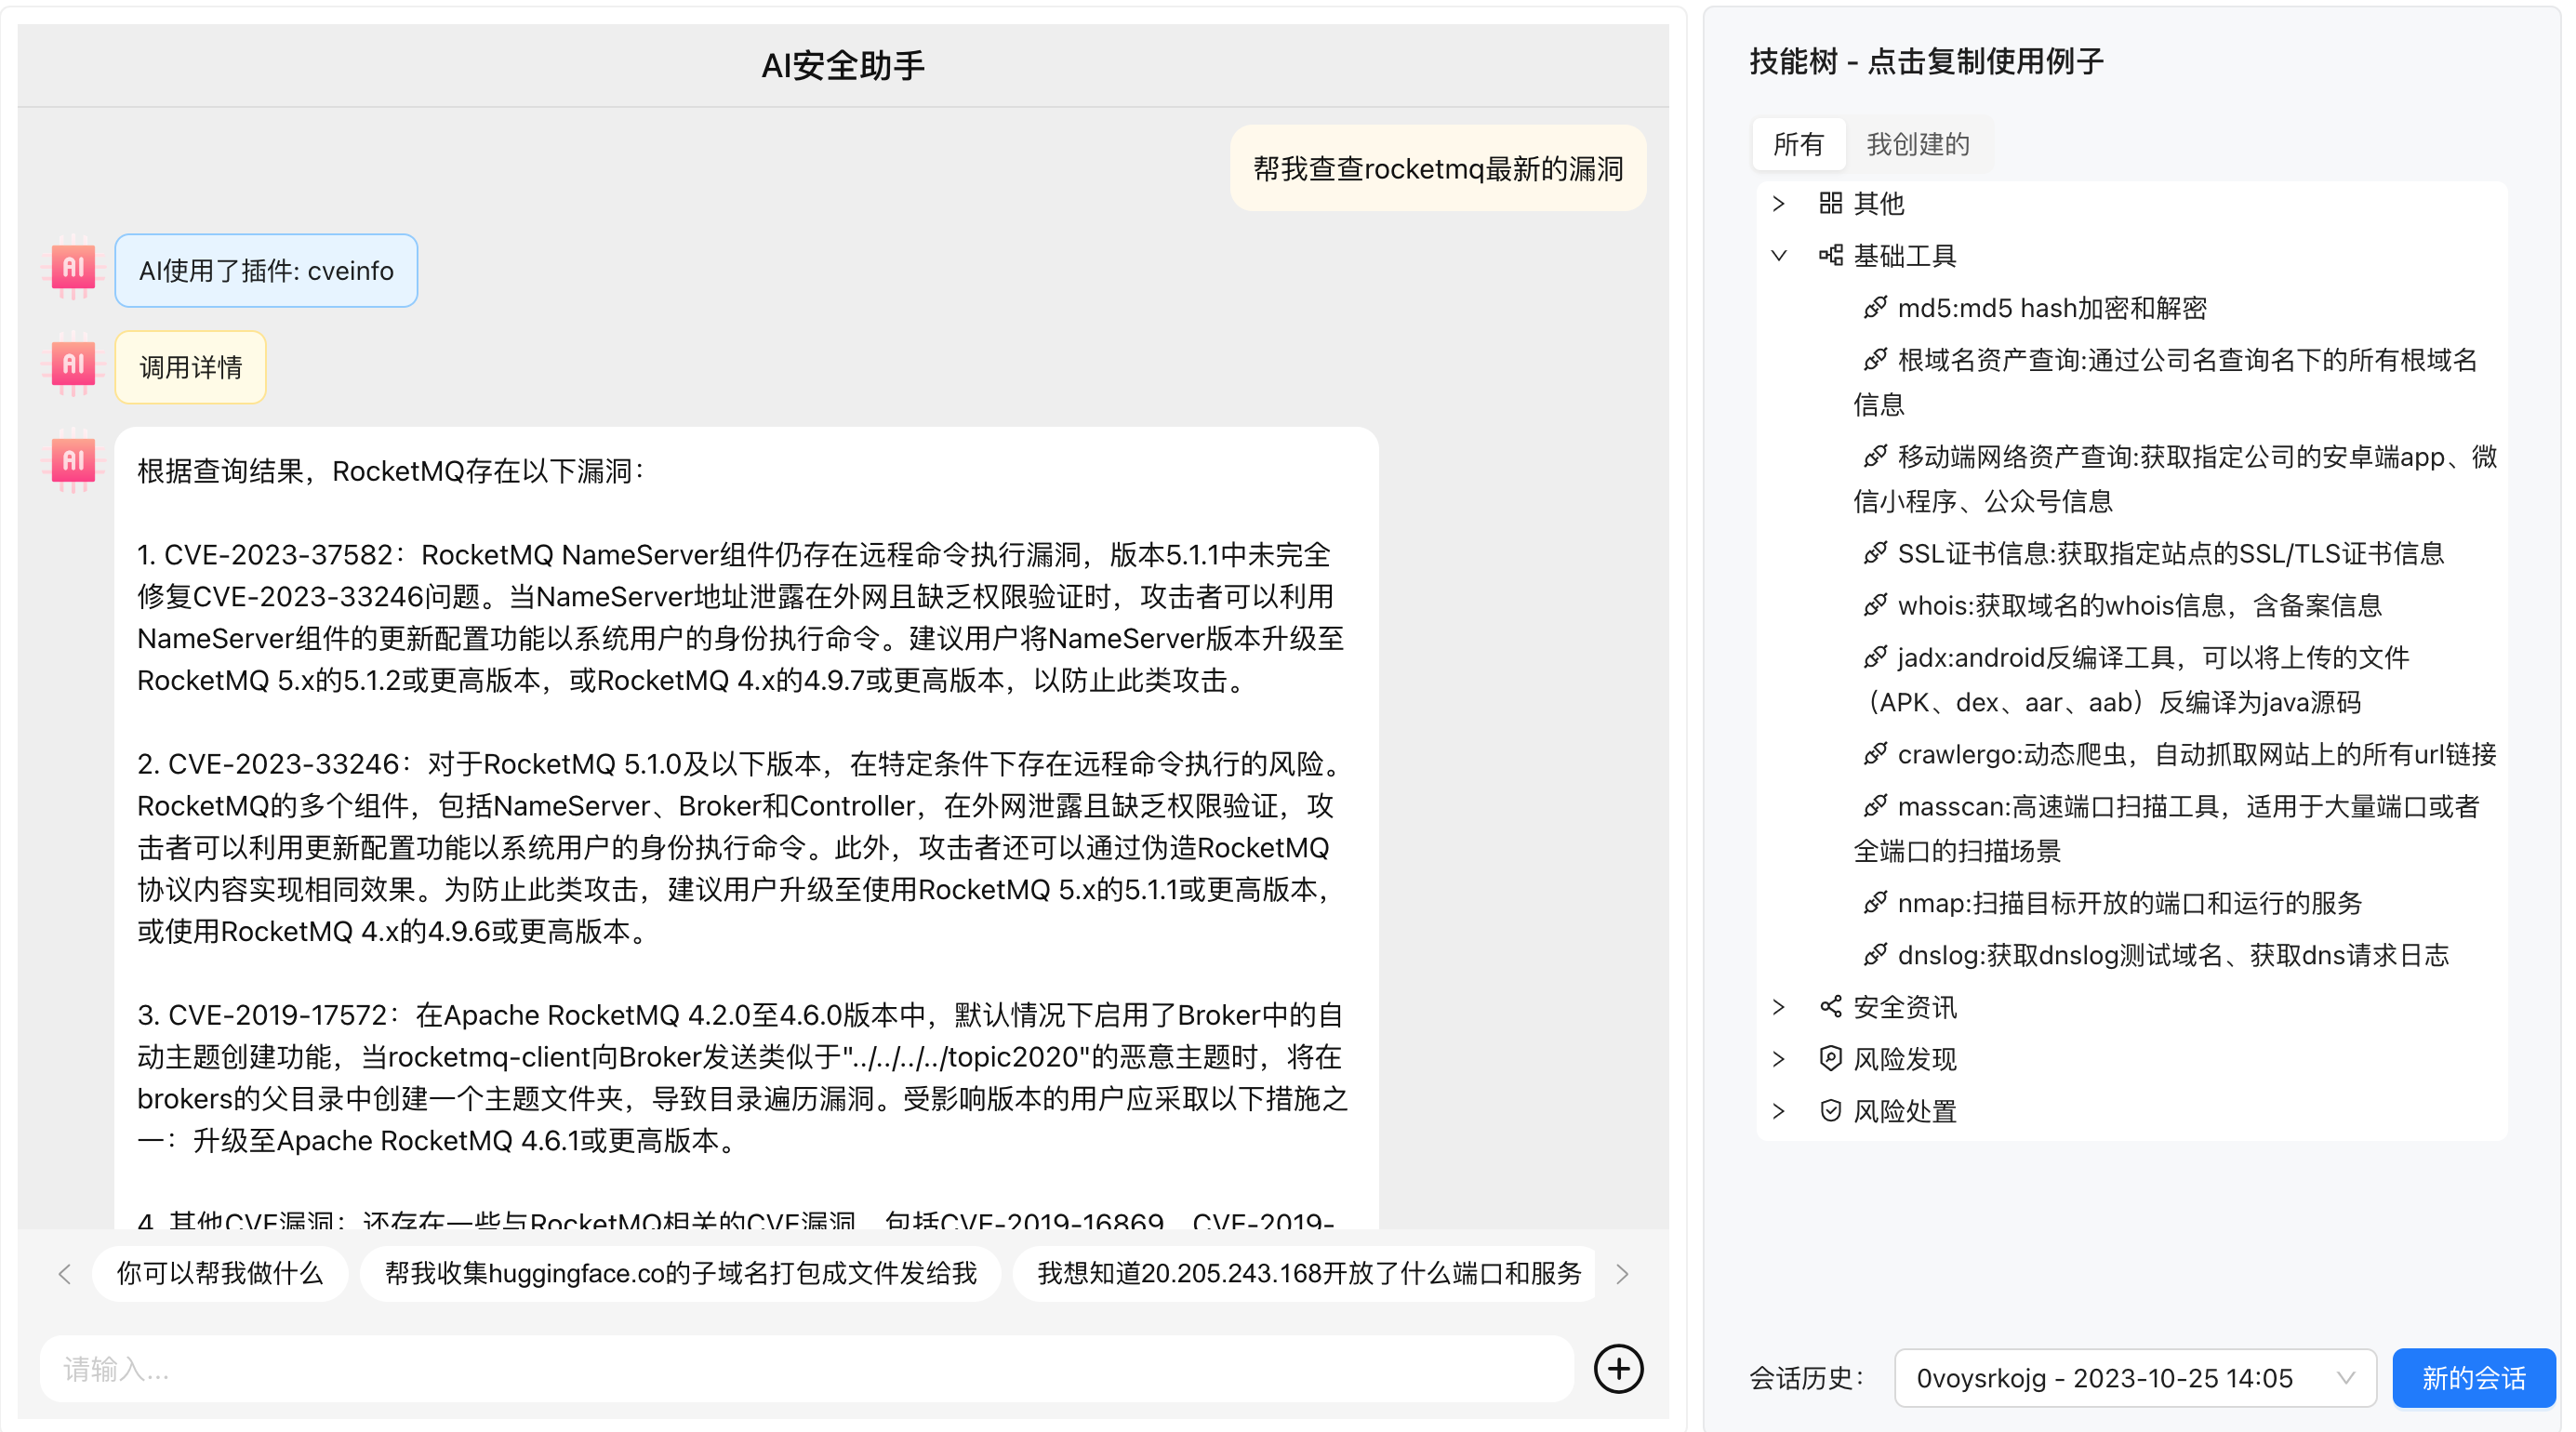2576x1432 pixels.
Task: Click the plus icon beside message input
Action: click(x=1618, y=1368)
